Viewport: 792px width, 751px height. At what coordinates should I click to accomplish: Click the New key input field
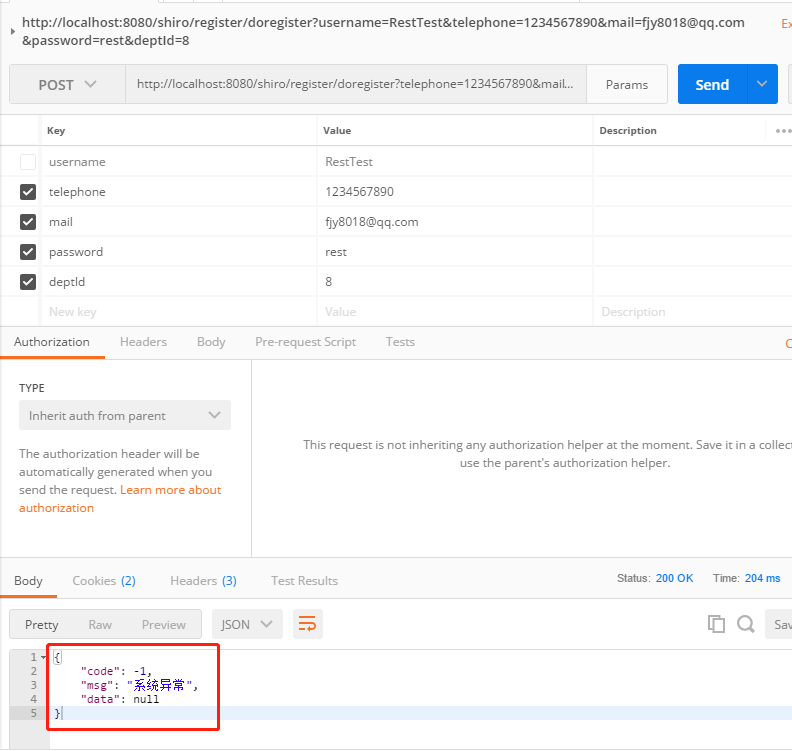(x=178, y=312)
